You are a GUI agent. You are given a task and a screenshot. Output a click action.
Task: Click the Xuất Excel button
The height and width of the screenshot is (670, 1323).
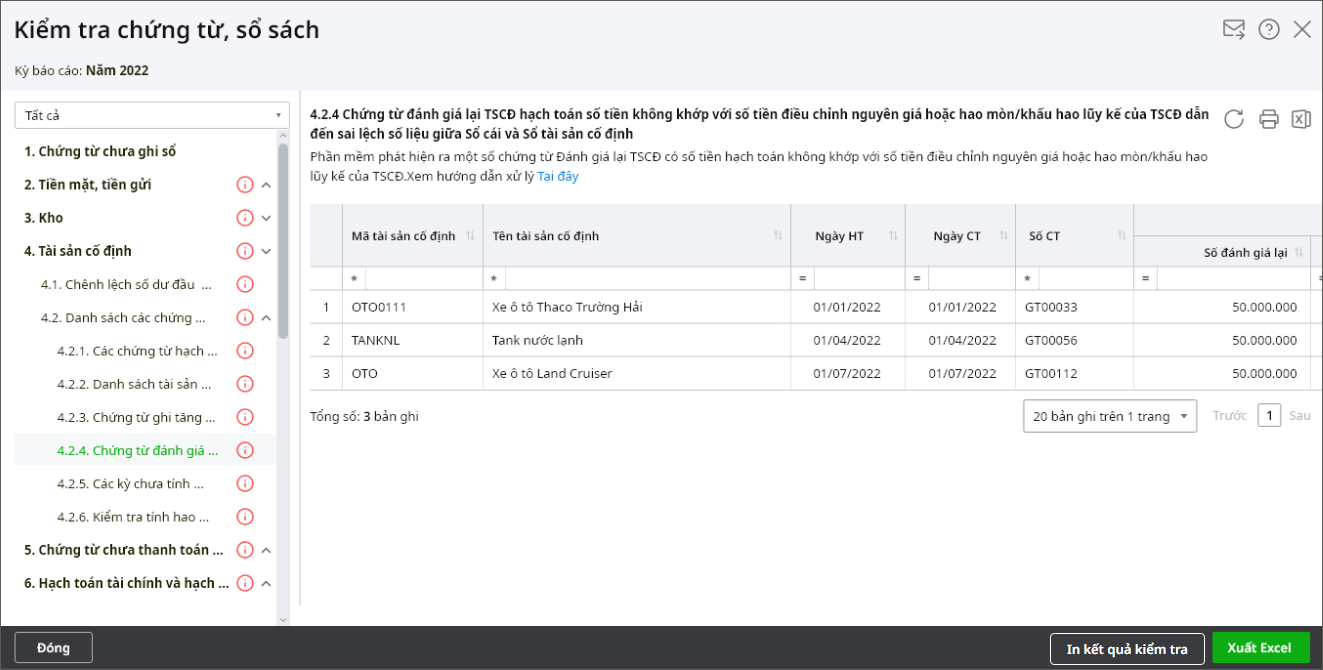click(1260, 648)
